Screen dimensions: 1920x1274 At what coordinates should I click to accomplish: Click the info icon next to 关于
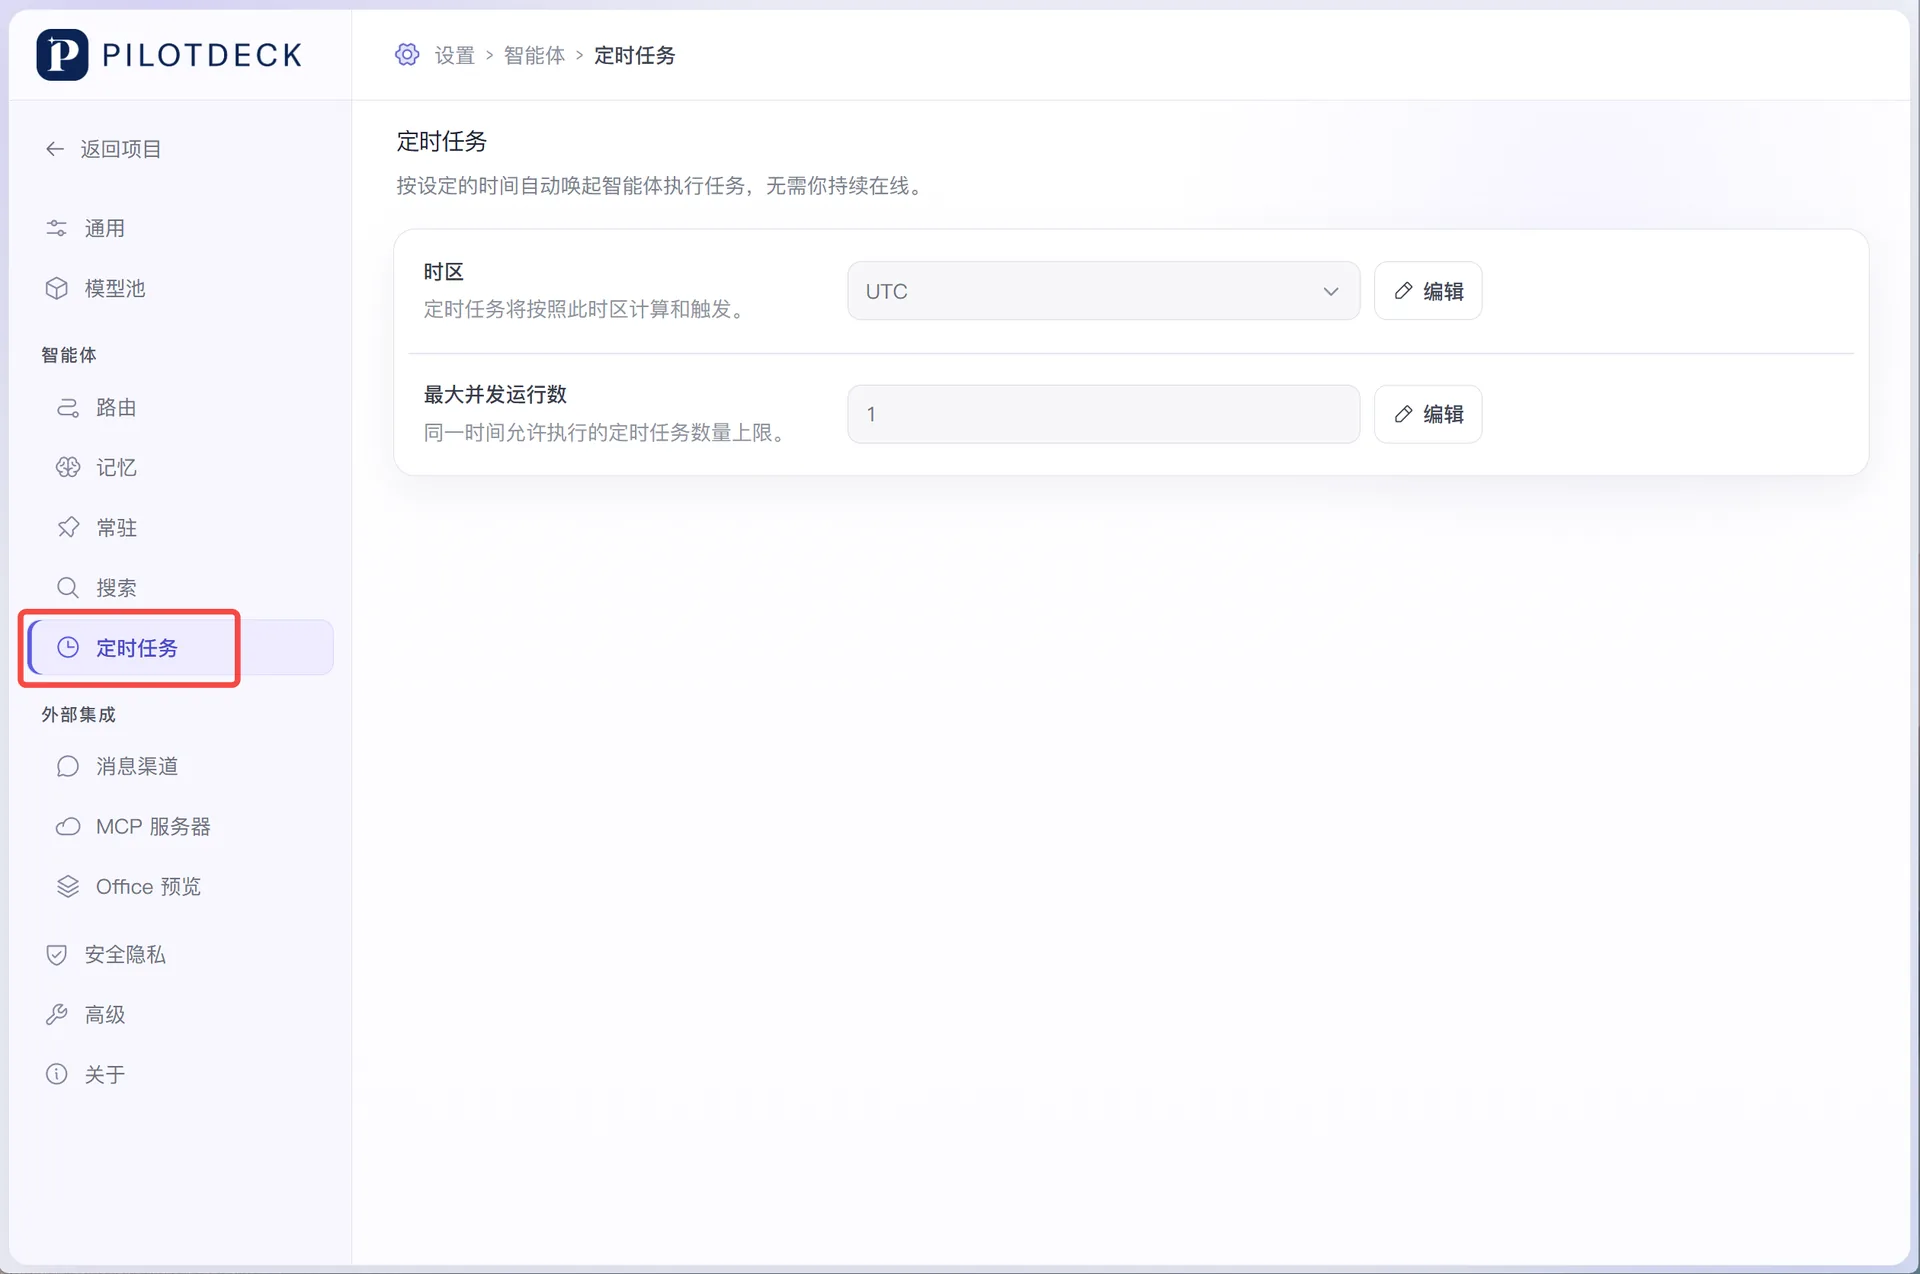click(57, 1074)
